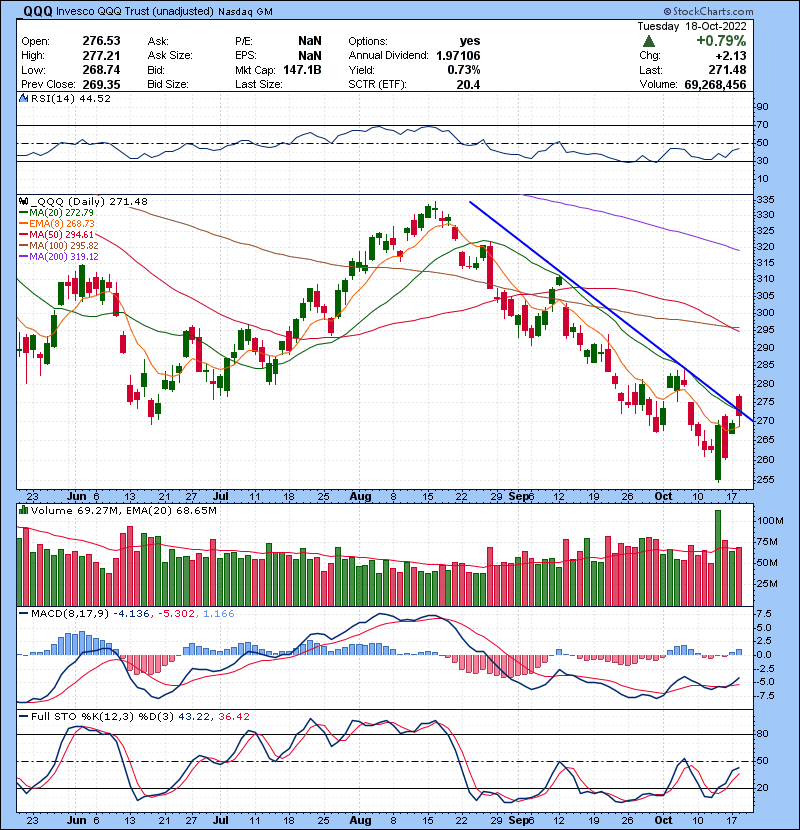Click the candlestick icon beside QQQ (Daily)
The image size is (800, 830).
(x=23, y=201)
